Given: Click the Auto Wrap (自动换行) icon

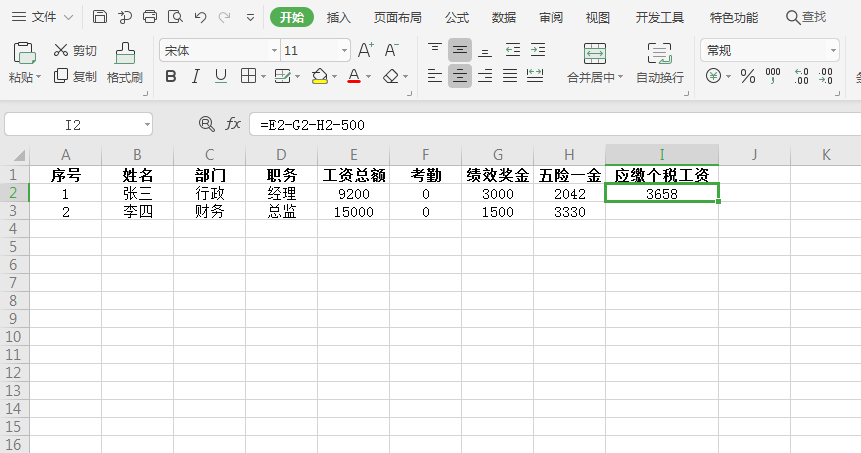Looking at the screenshot, I should click(659, 54).
